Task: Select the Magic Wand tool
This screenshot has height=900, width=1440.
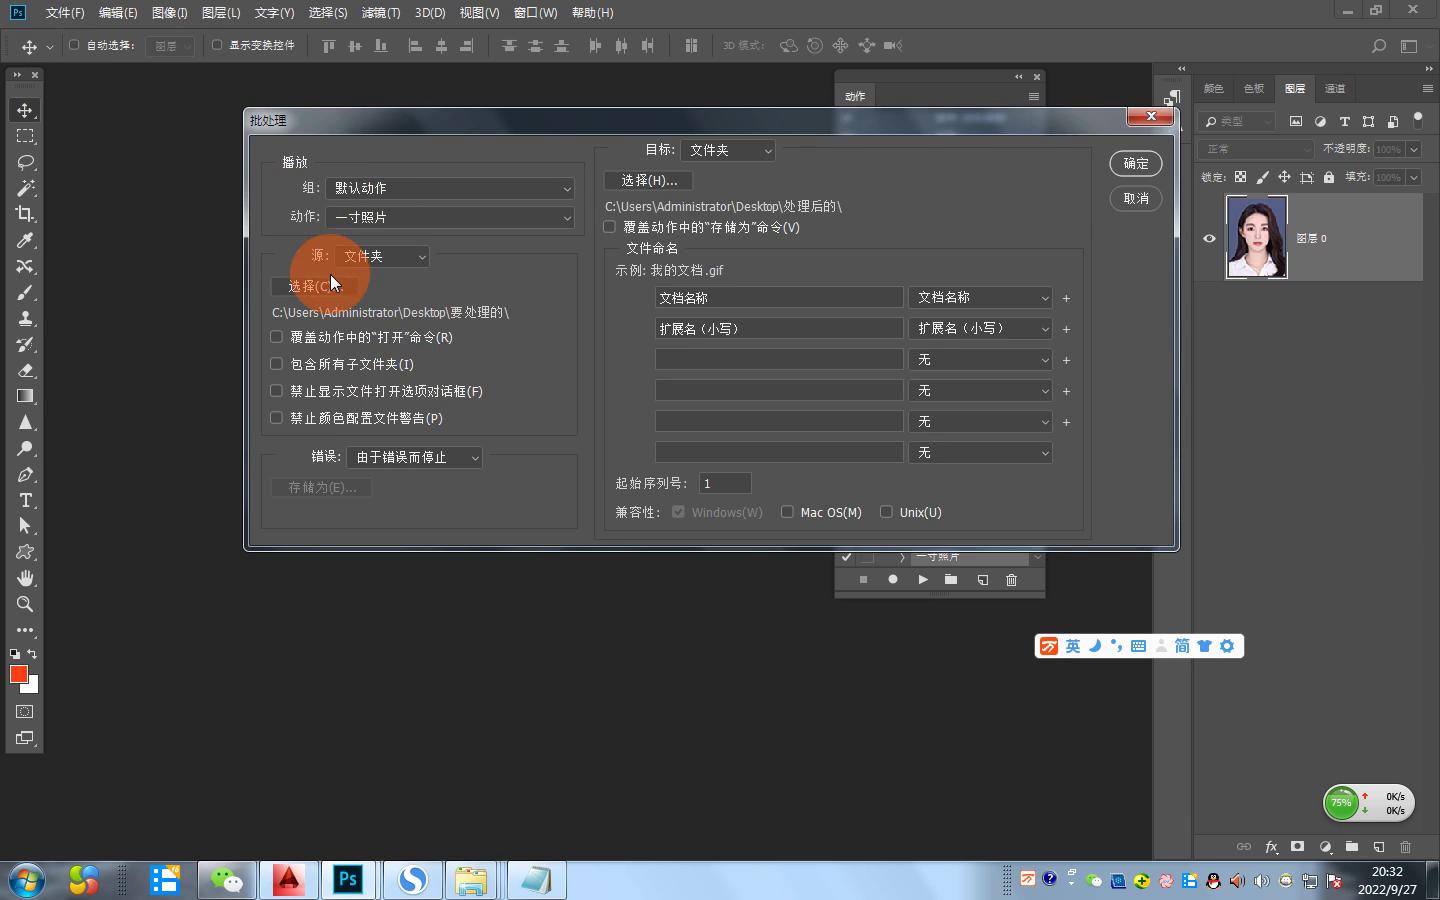Action: coord(25,188)
